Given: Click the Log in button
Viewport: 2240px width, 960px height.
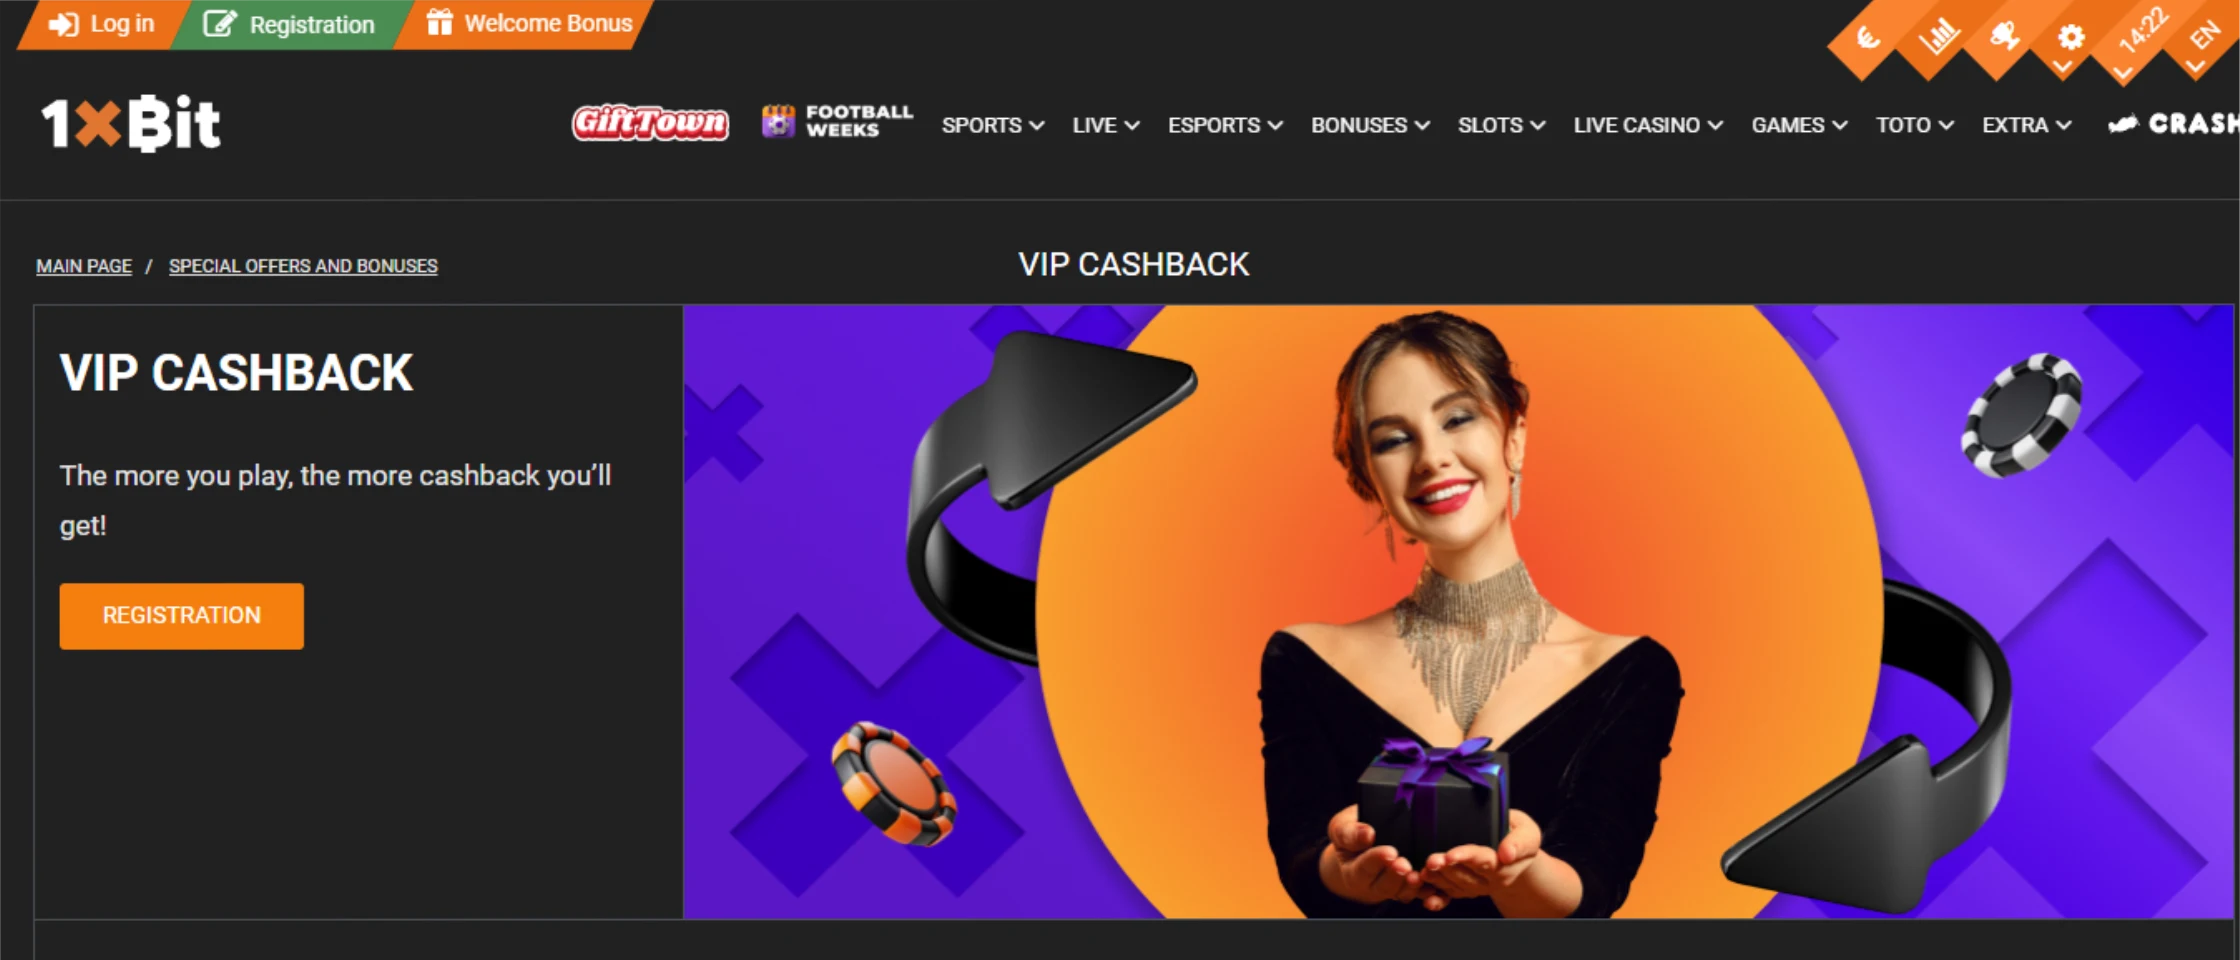Looking at the screenshot, I should pos(101,24).
